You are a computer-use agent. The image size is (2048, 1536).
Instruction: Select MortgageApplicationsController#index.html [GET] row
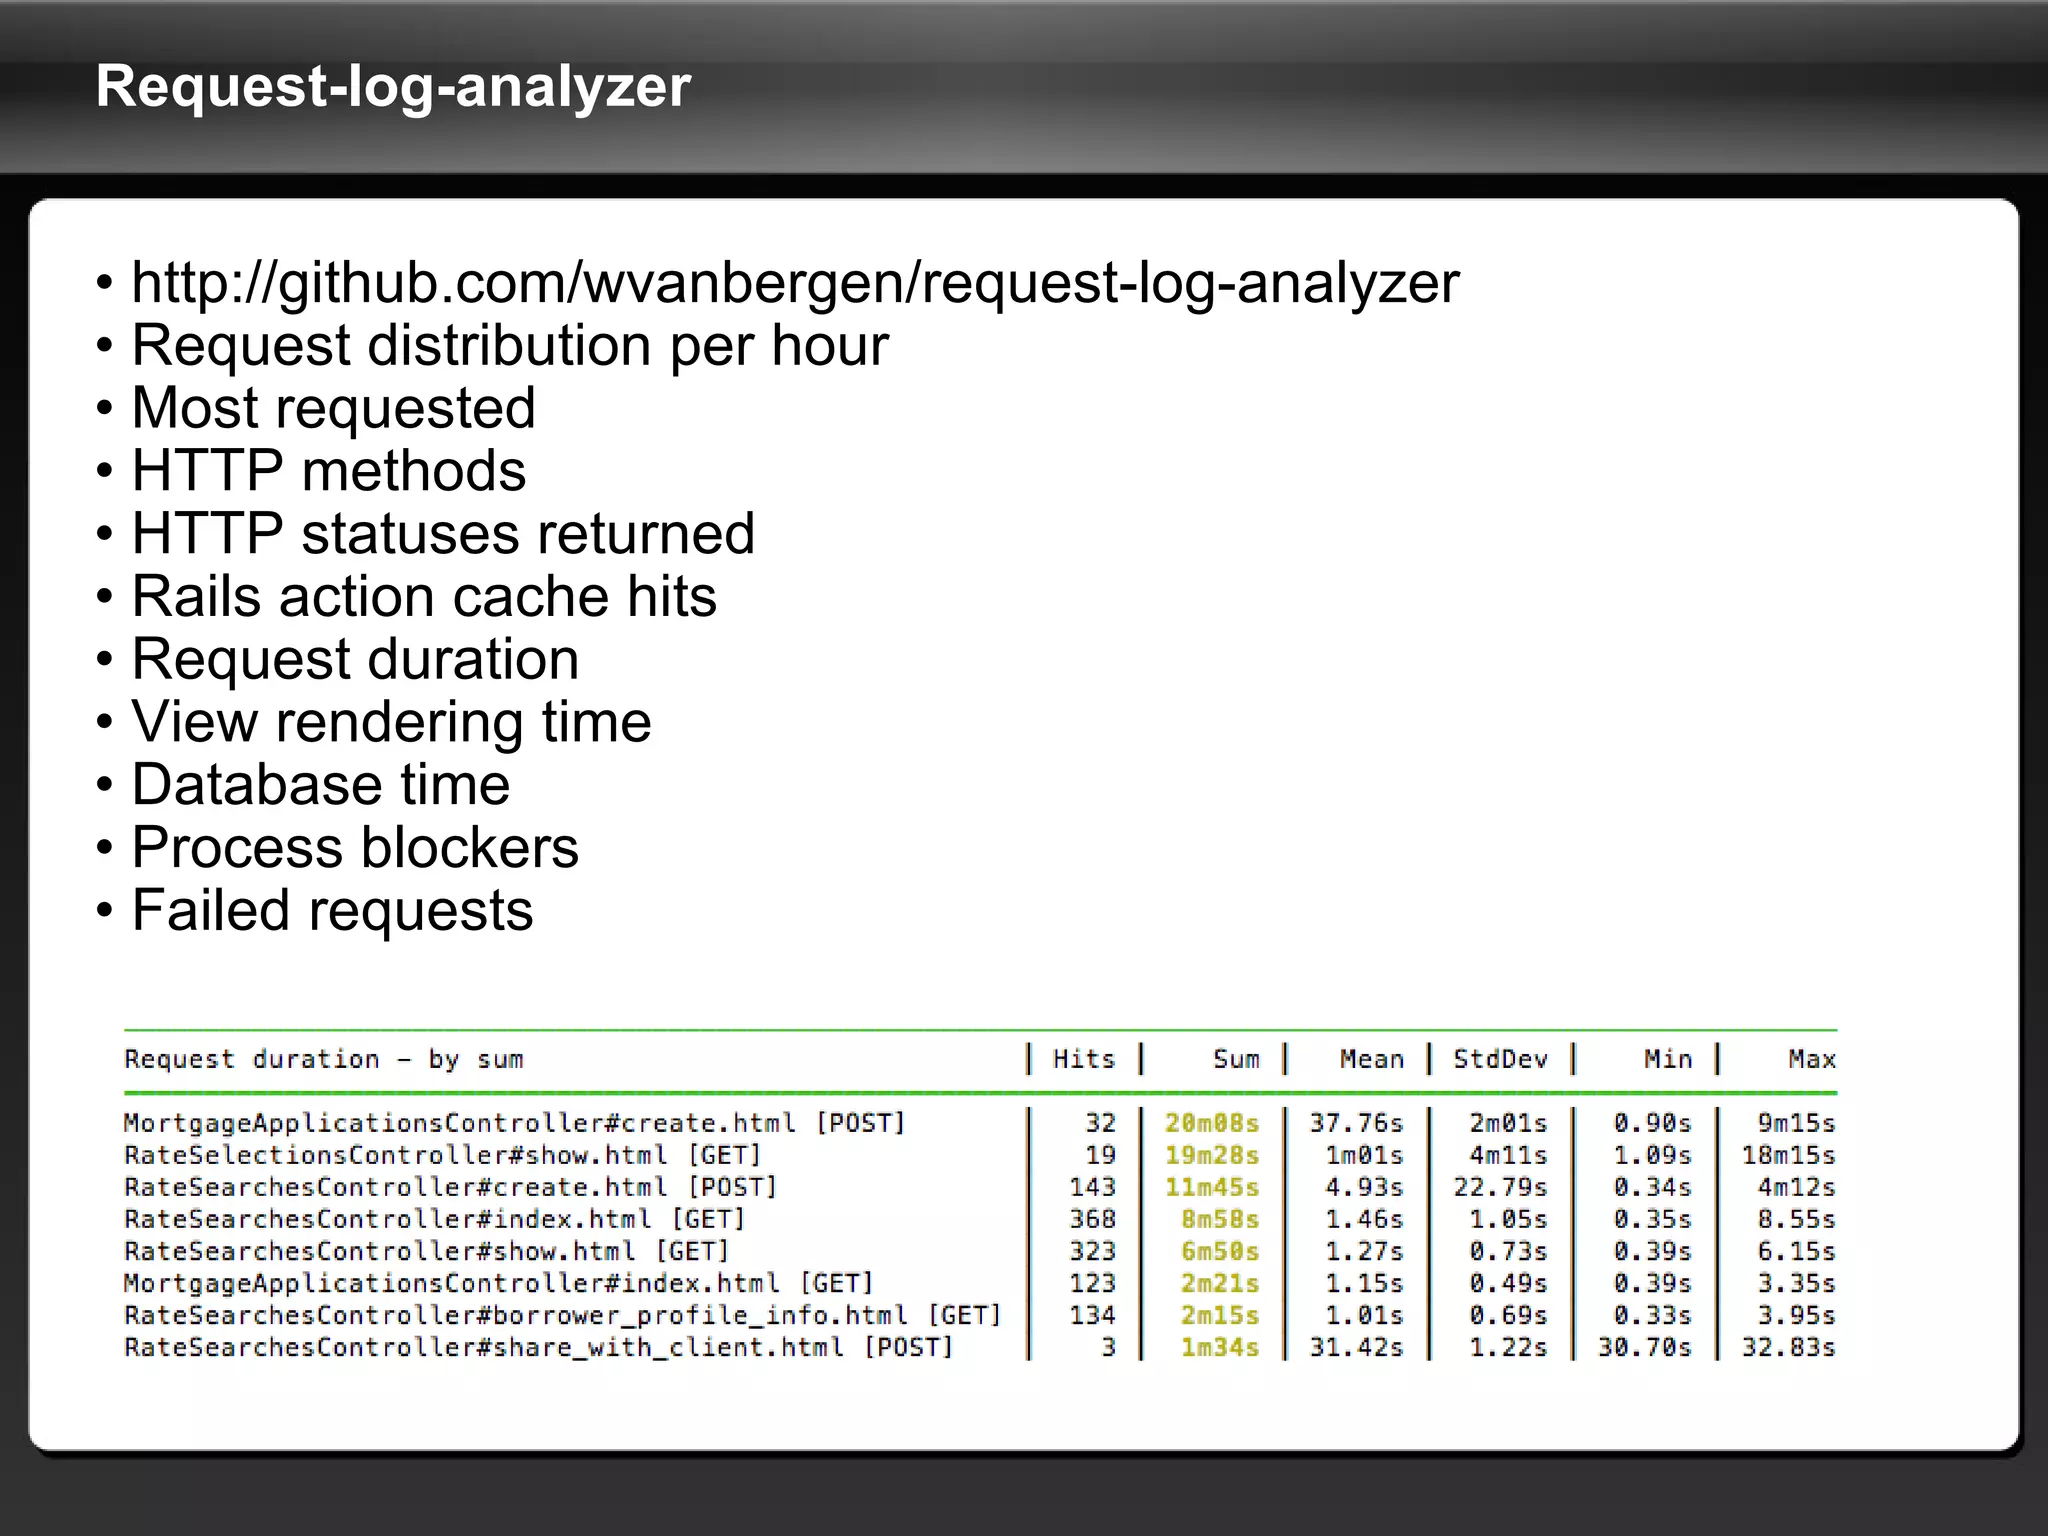[x=980, y=1283]
